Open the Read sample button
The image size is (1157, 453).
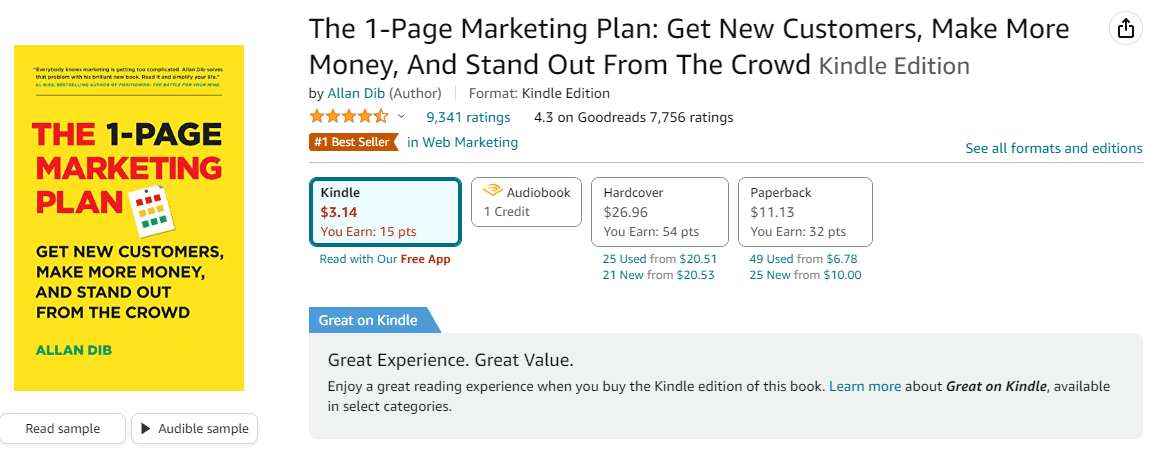tap(63, 429)
